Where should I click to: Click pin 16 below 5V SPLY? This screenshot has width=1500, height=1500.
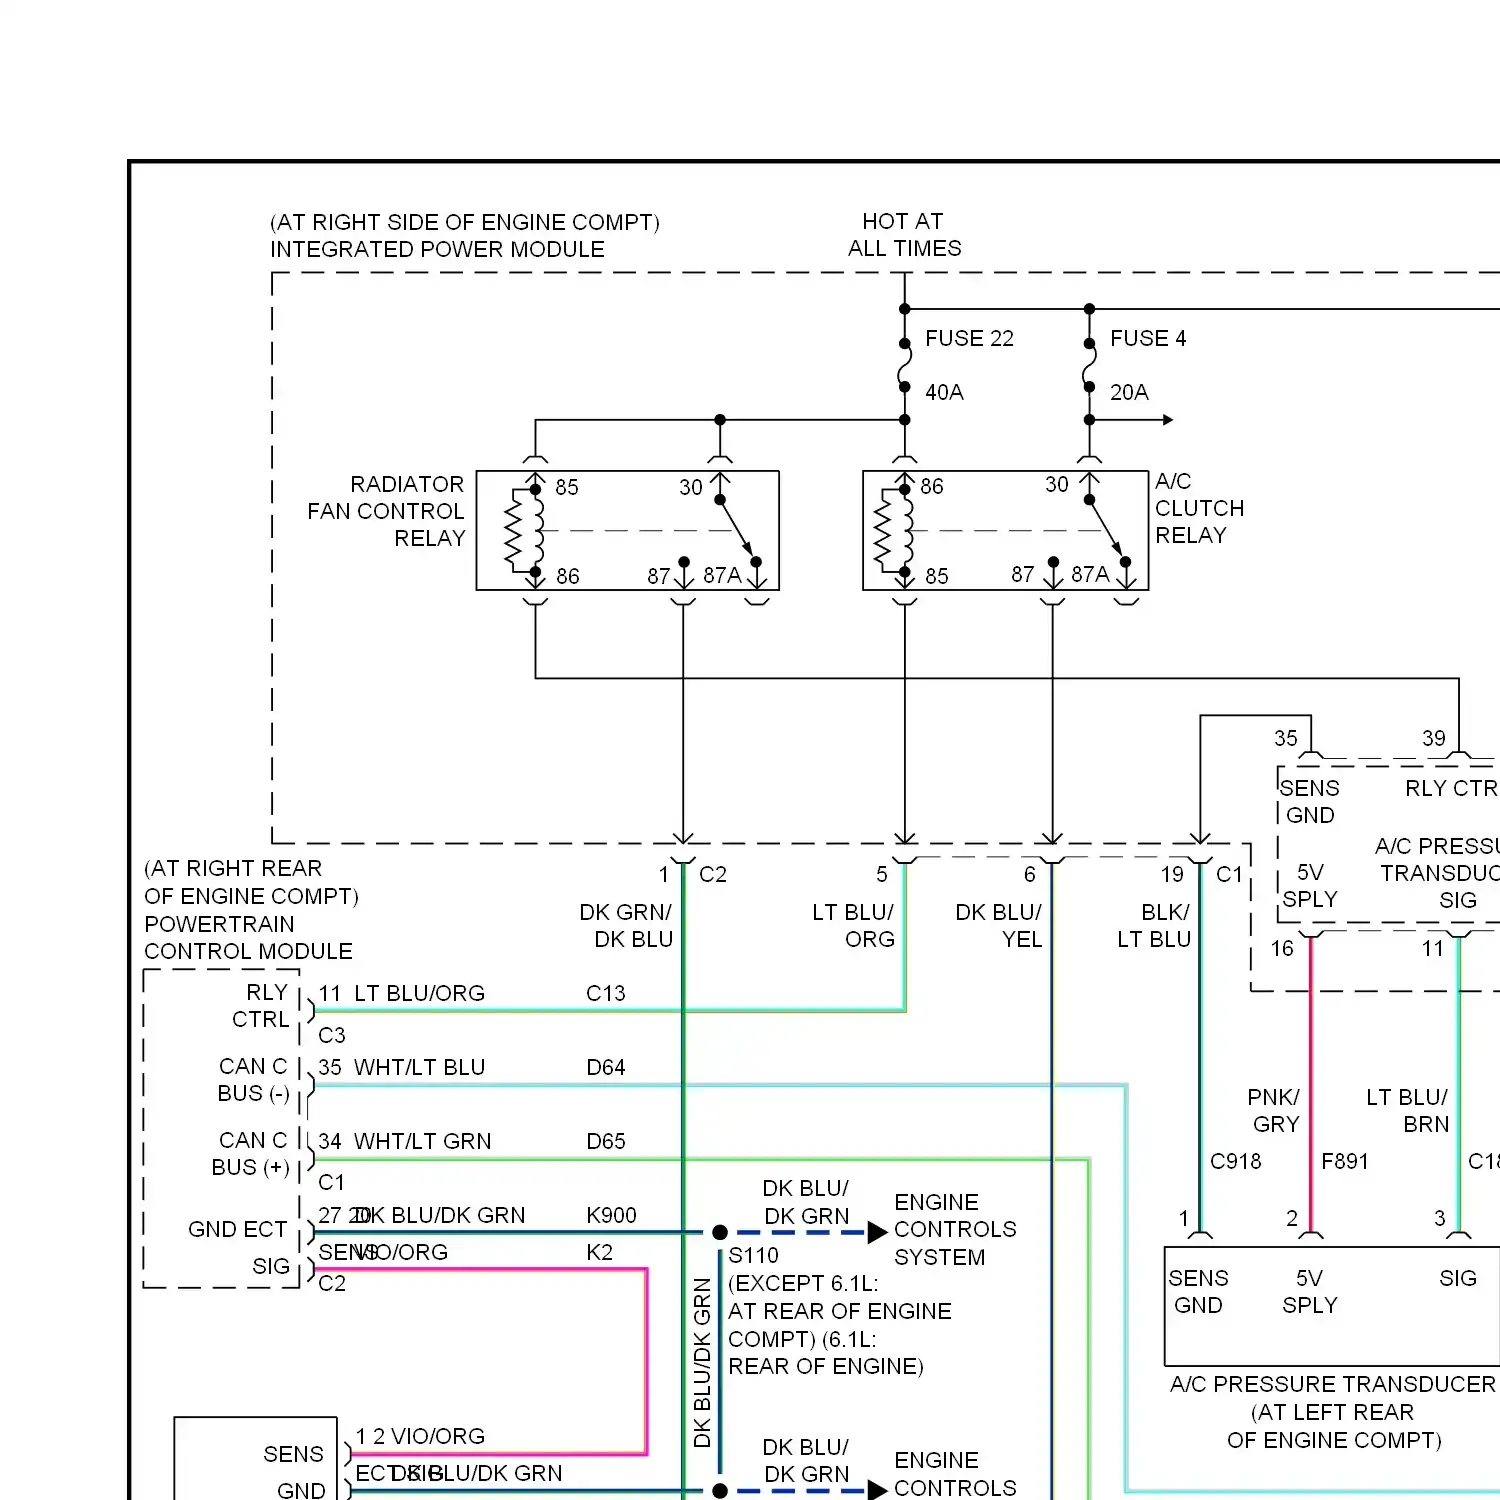pyautogui.click(x=1282, y=948)
